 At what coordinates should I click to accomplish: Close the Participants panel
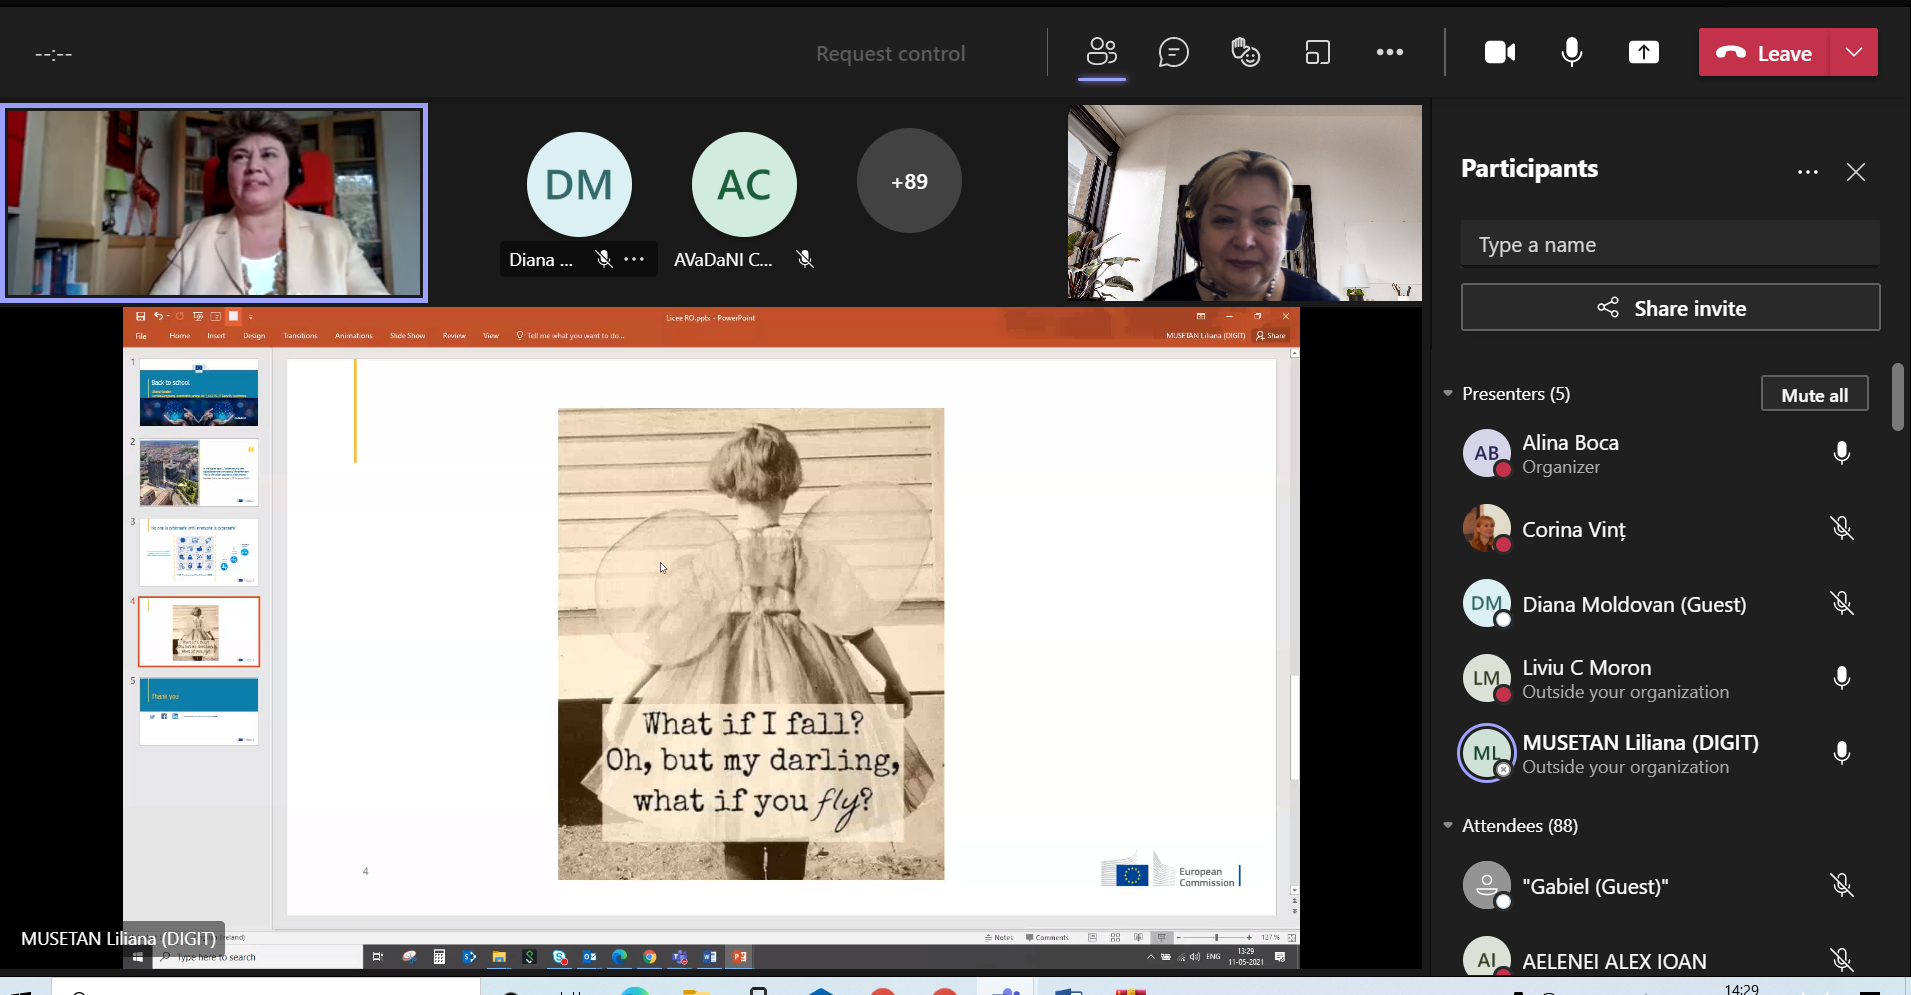pos(1855,172)
